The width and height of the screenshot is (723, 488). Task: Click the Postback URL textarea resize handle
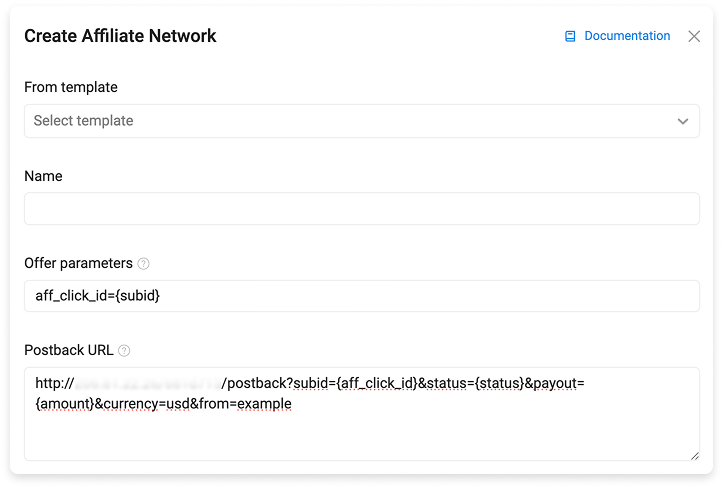695,456
